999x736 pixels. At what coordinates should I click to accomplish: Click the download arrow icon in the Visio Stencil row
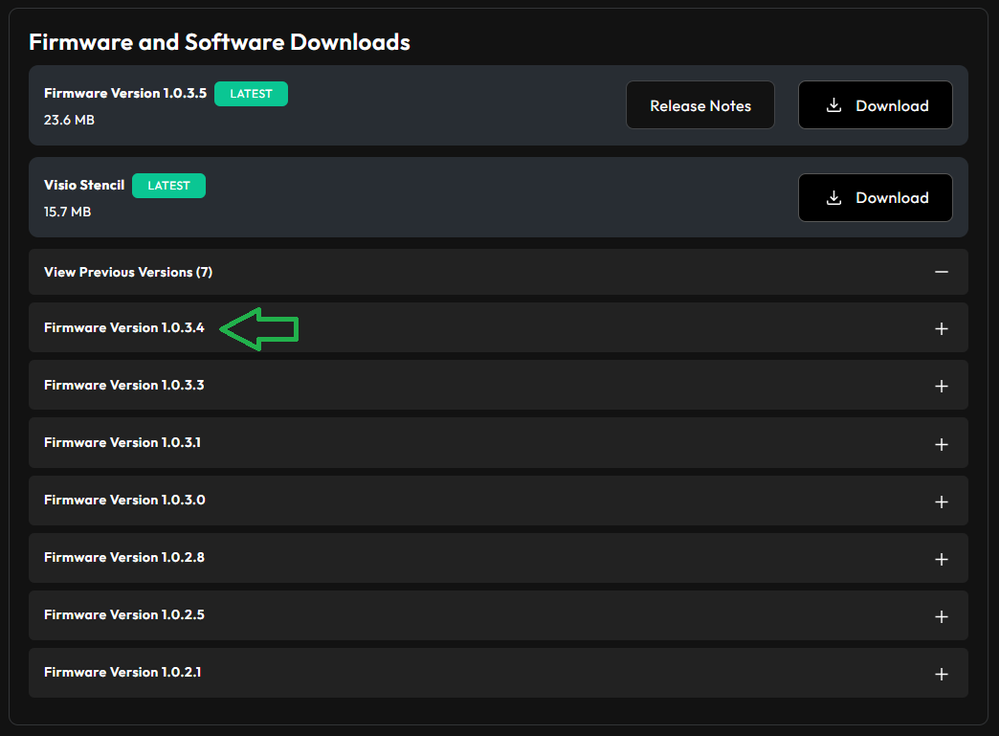833,198
